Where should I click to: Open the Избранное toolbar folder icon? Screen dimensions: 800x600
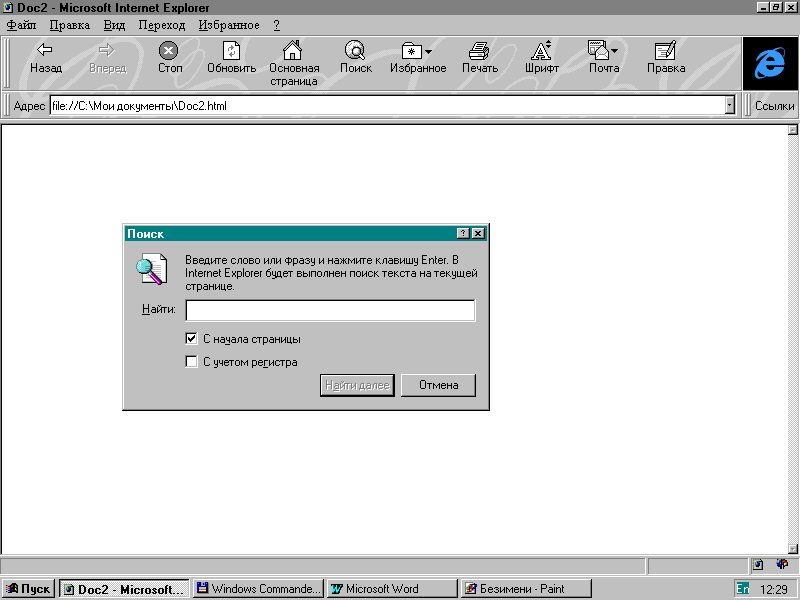coord(411,51)
